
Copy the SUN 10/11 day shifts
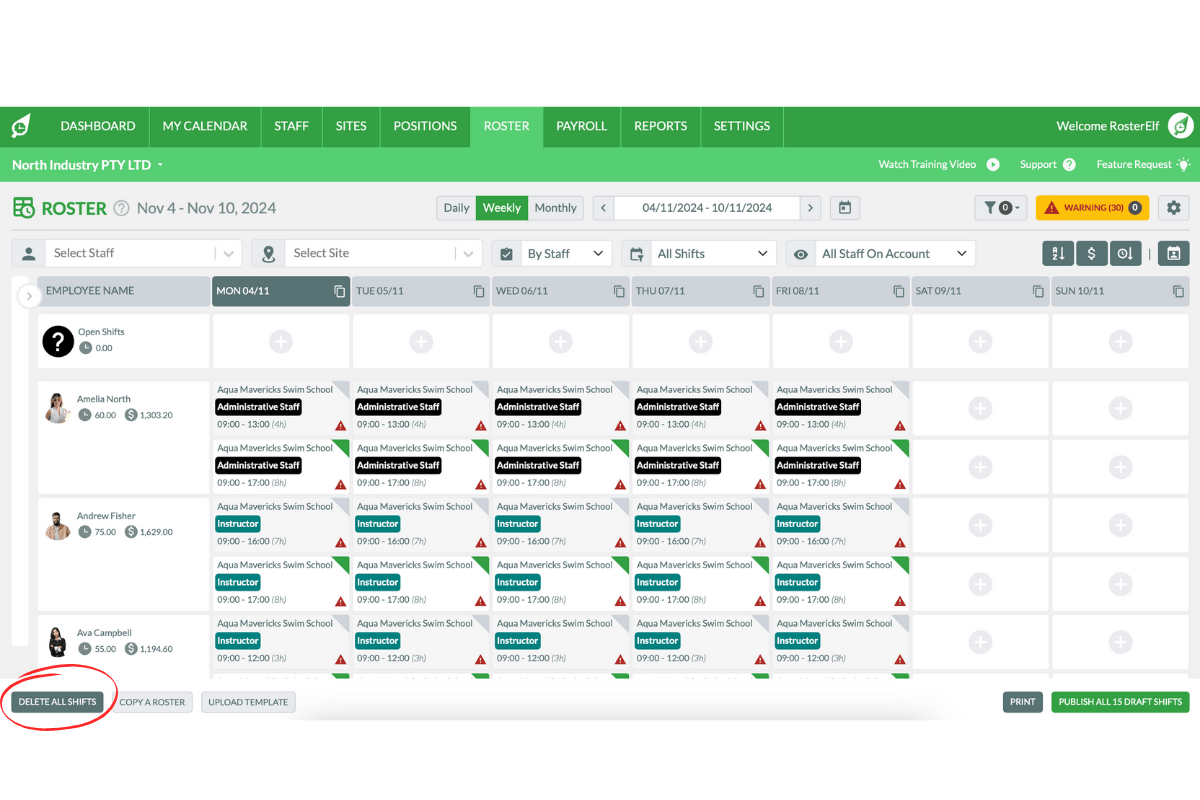(1178, 291)
